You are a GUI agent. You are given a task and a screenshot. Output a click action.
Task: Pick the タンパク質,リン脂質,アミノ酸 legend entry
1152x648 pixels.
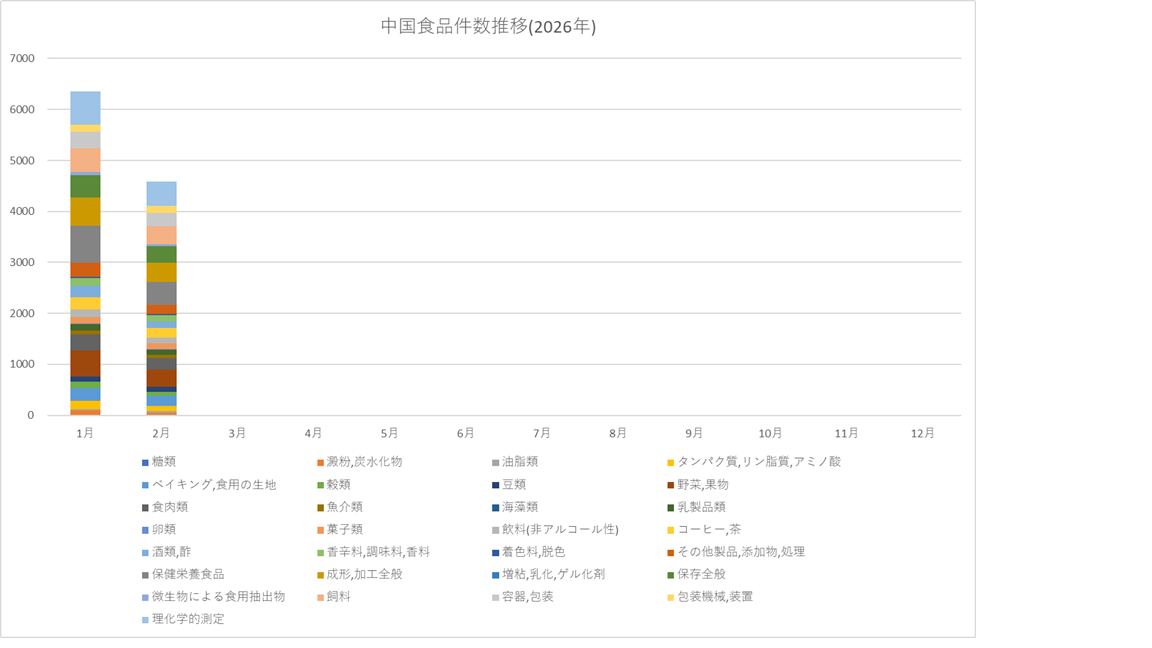click(x=759, y=462)
